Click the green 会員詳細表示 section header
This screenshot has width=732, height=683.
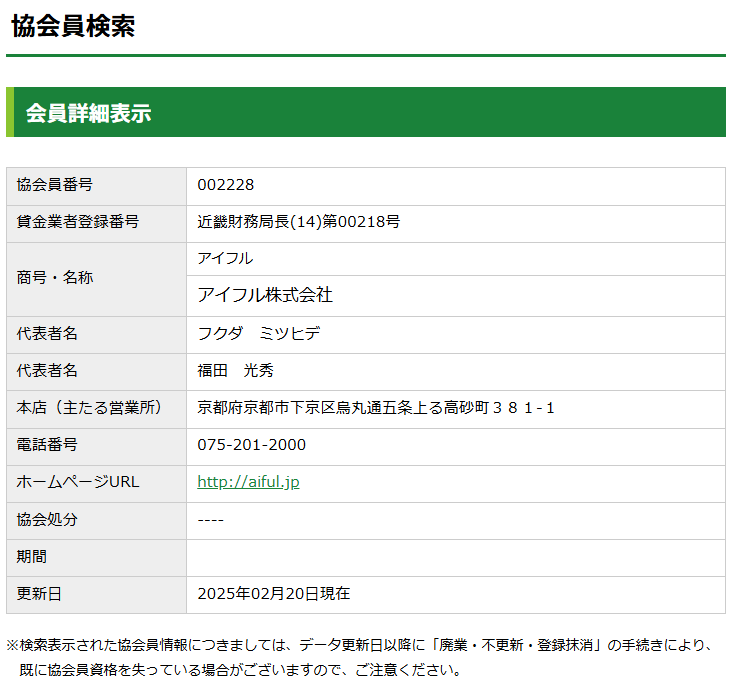click(88, 113)
